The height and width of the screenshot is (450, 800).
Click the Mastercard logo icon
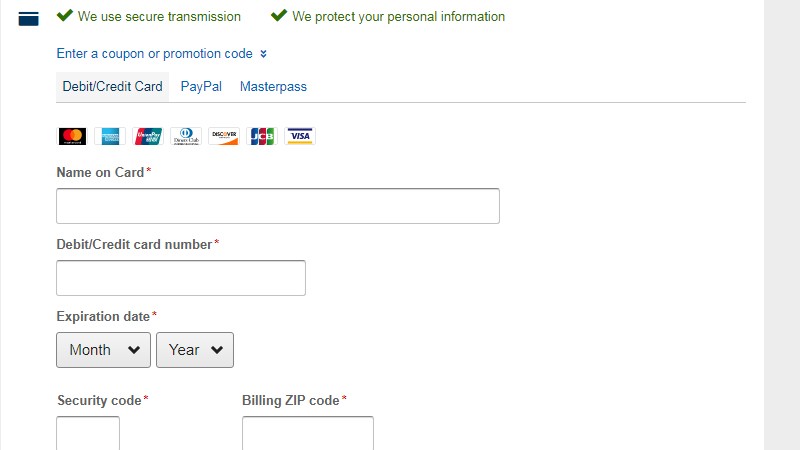pyautogui.click(x=72, y=136)
